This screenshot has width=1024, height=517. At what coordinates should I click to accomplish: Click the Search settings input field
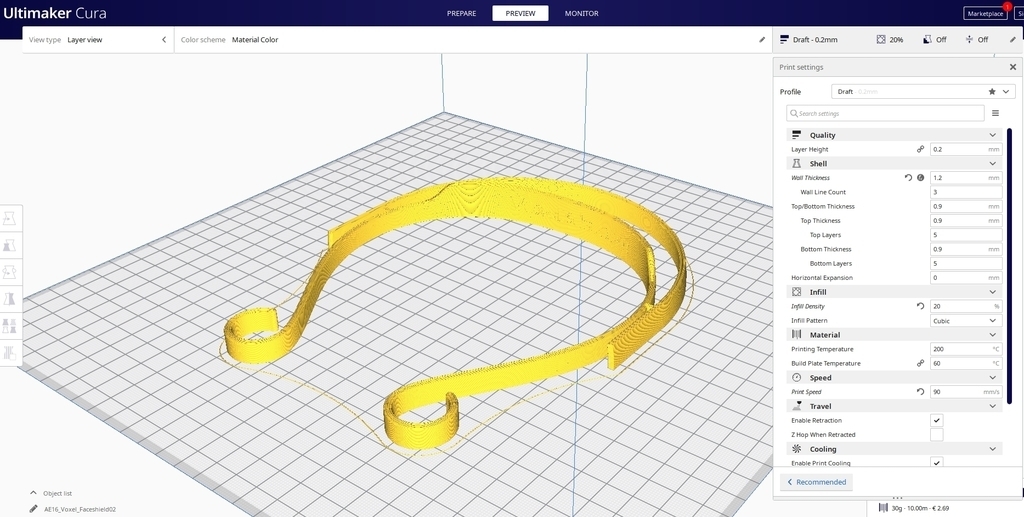tap(885, 113)
